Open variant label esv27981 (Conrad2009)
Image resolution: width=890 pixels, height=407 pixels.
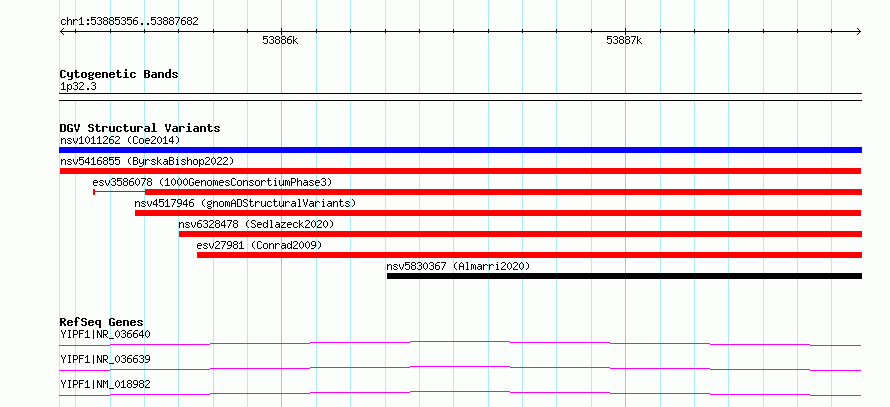pyautogui.click(x=259, y=245)
